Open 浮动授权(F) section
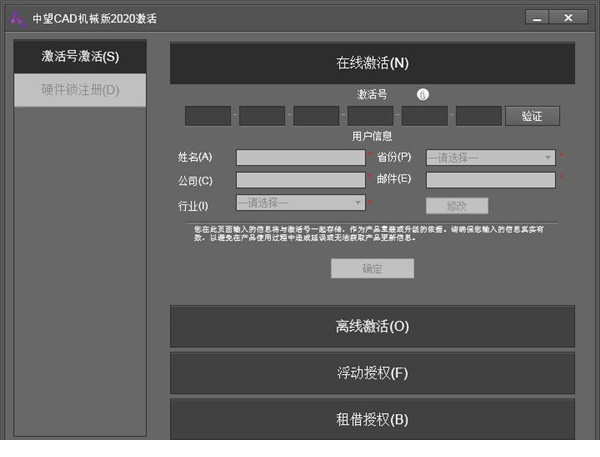600x457 pixels. point(372,373)
